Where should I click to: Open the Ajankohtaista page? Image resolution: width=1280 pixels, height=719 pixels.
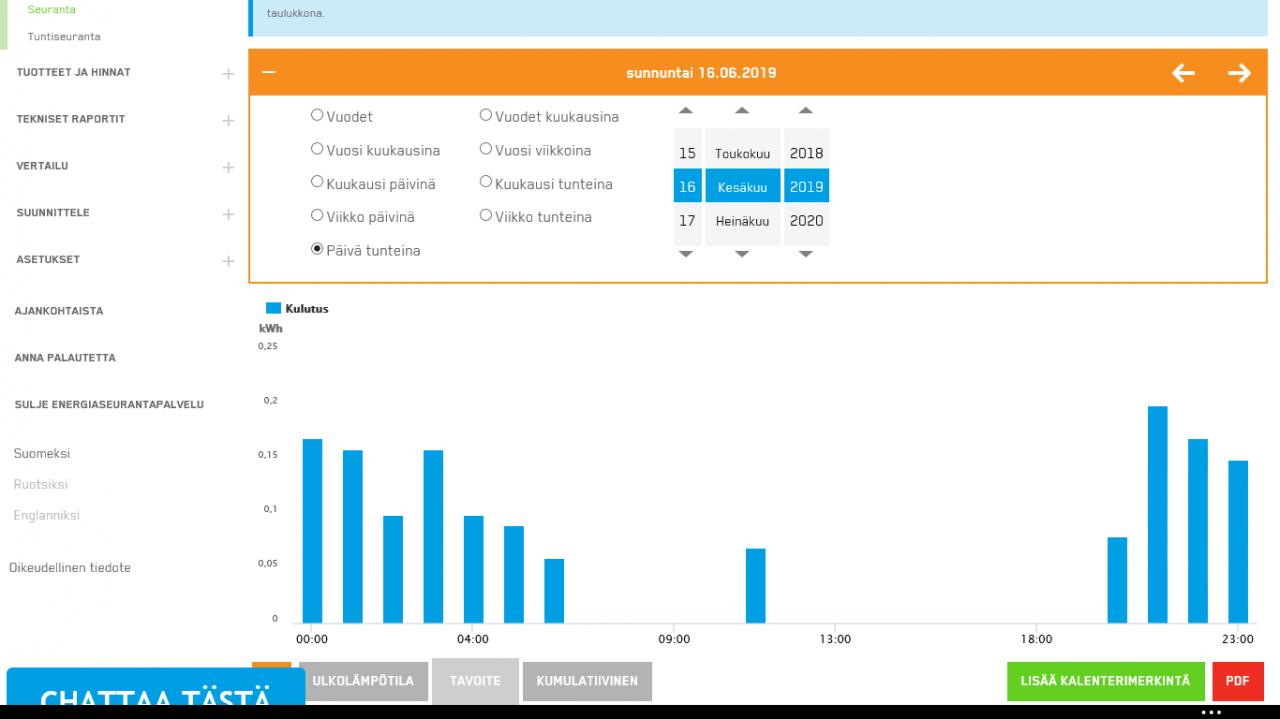(x=59, y=311)
